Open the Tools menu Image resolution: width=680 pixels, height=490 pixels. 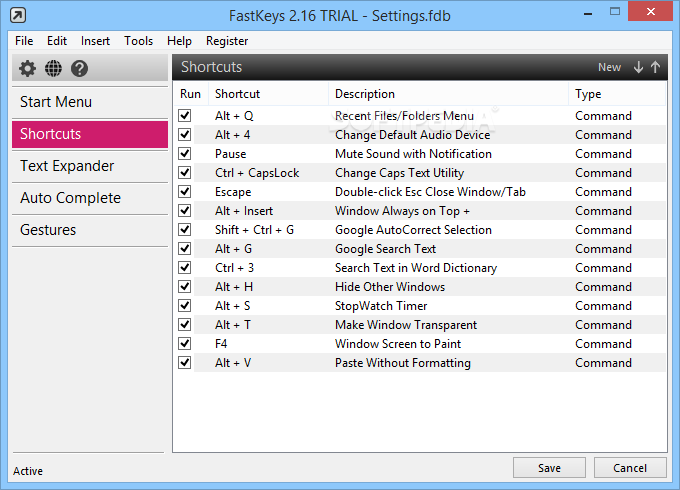tap(138, 41)
